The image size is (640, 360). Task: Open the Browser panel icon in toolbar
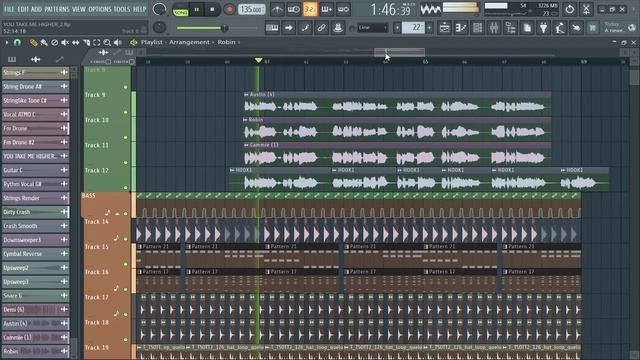coord(511,28)
